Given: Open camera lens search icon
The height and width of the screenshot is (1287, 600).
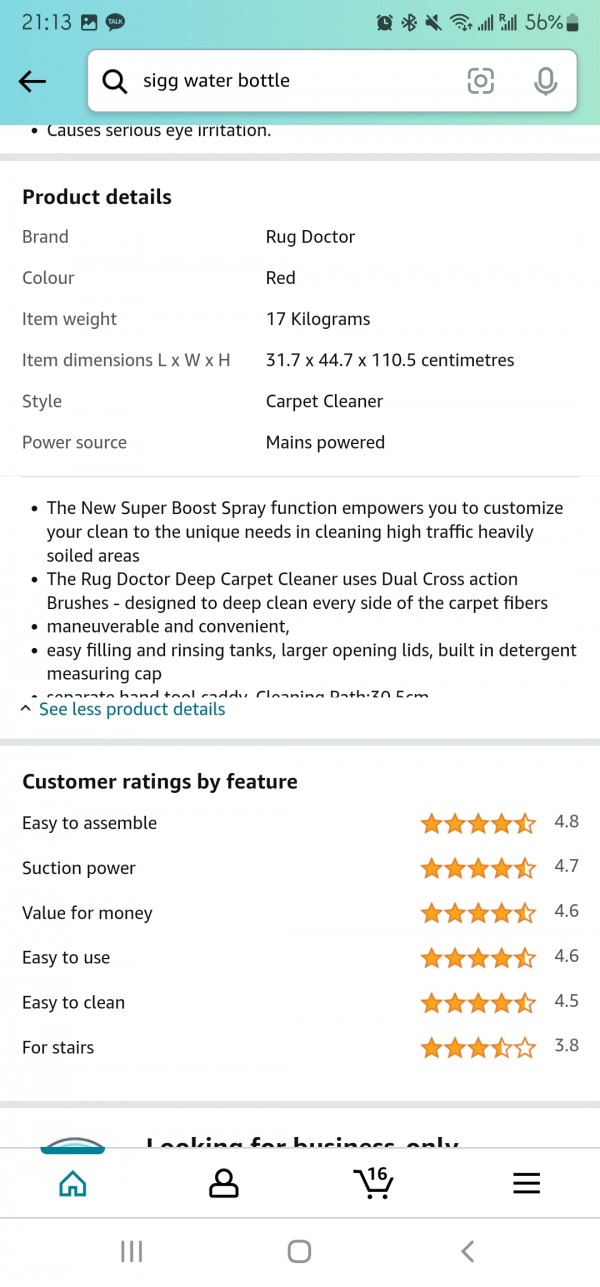Looking at the screenshot, I should coord(481,81).
